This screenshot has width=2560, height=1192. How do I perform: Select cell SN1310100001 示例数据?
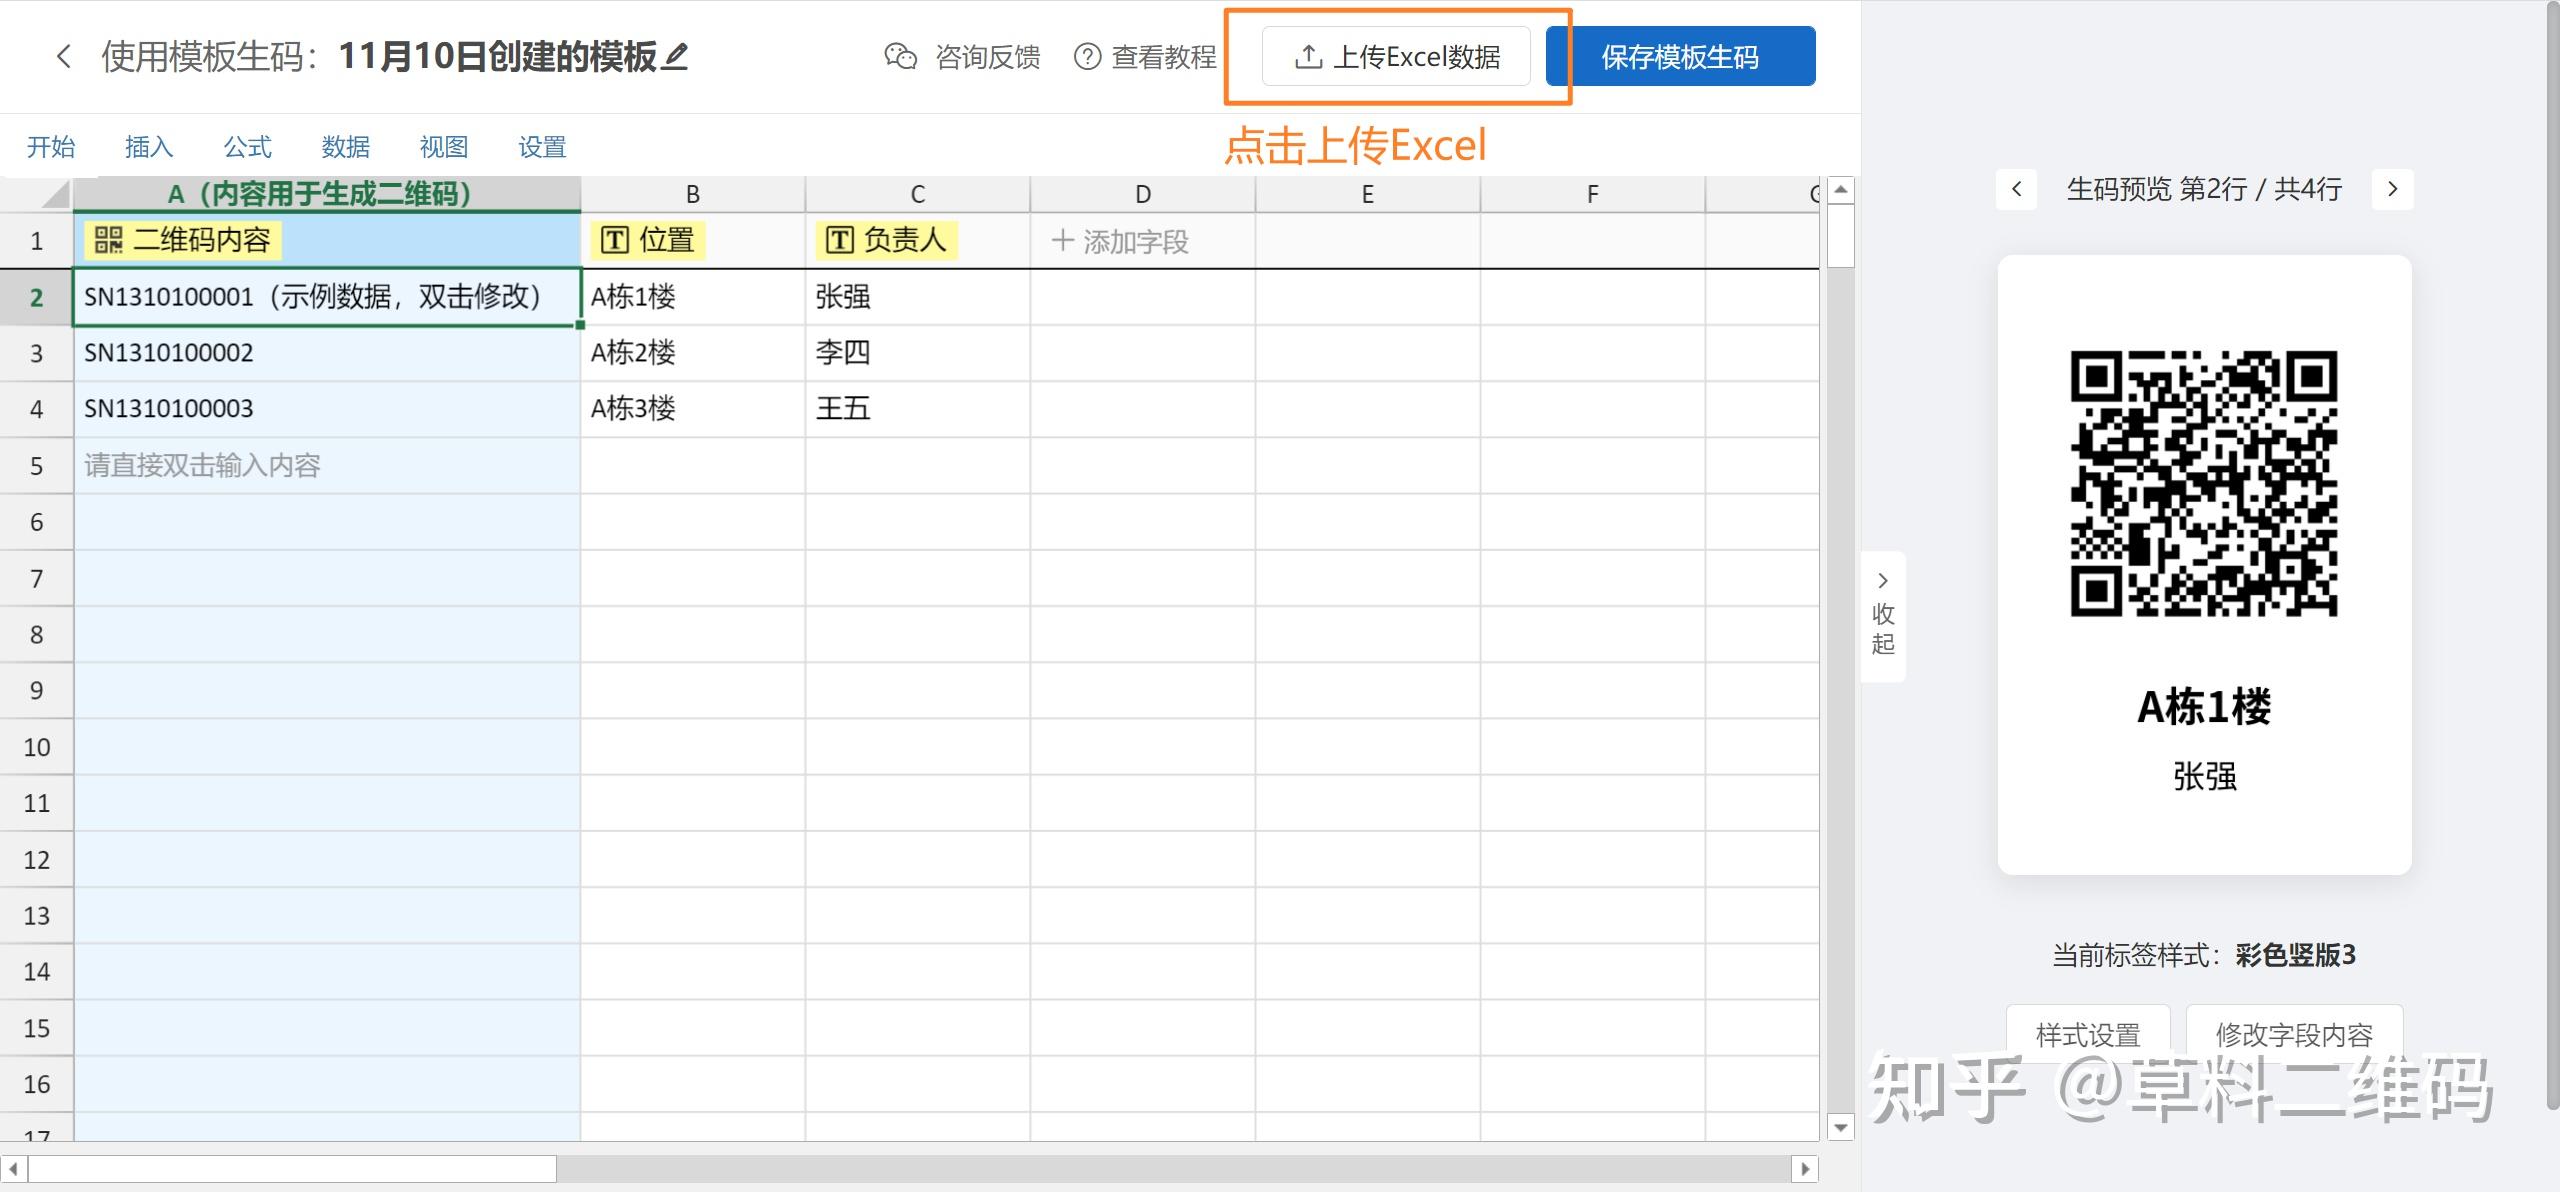tap(327, 296)
